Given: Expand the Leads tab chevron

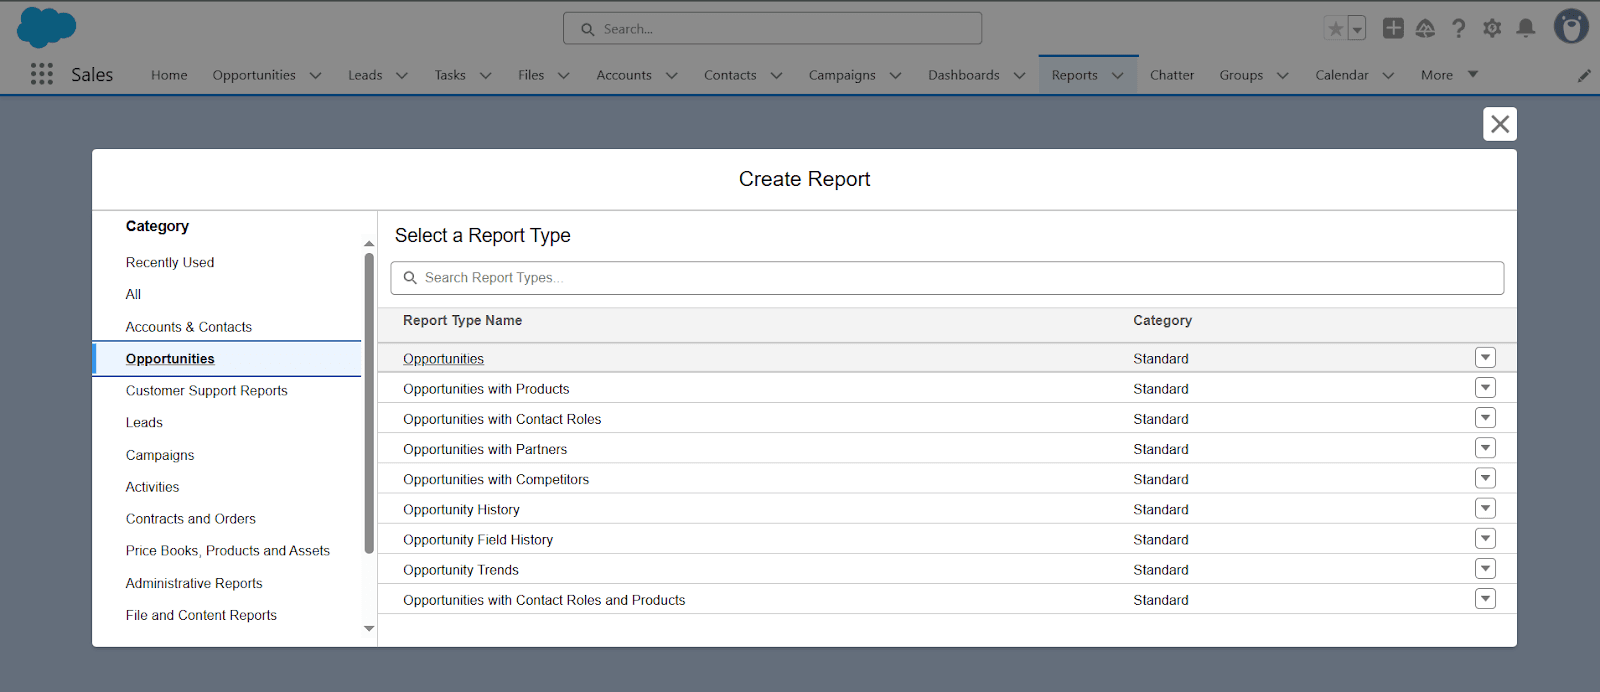Looking at the screenshot, I should click(x=402, y=75).
